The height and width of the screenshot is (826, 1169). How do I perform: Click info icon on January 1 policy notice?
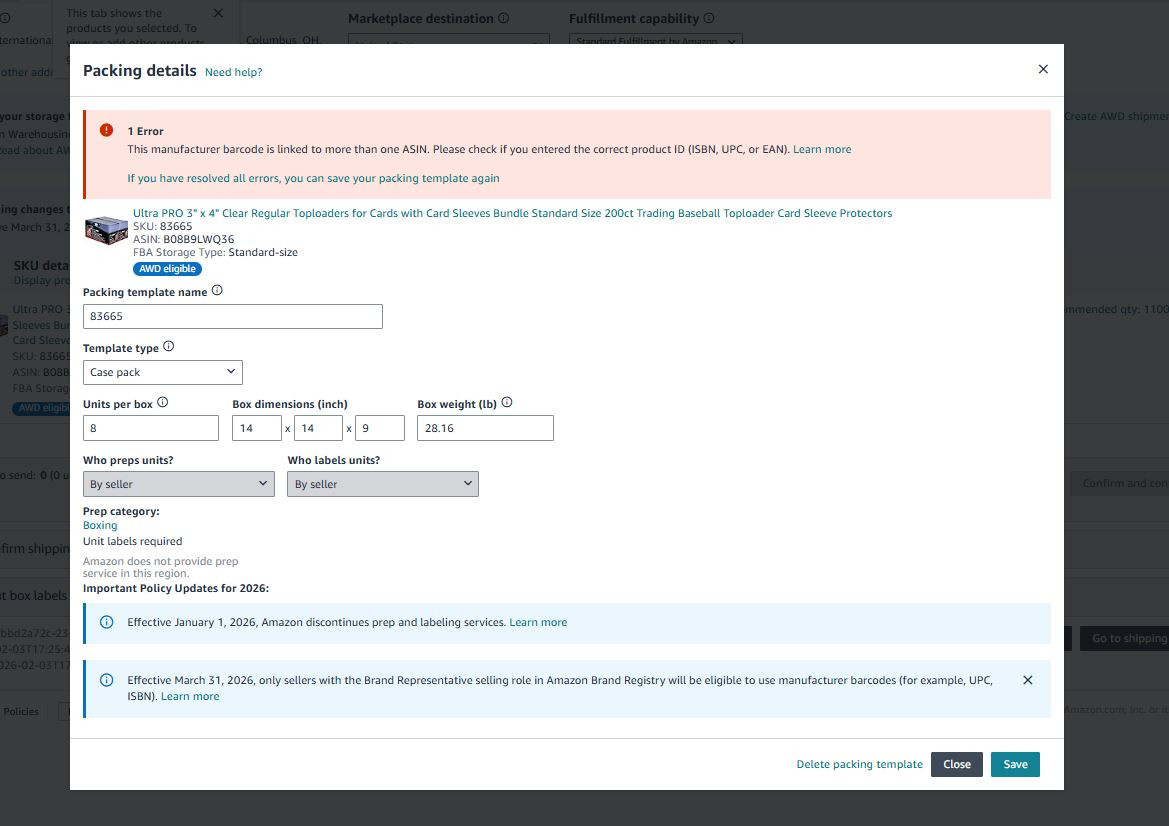tap(107, 622)
